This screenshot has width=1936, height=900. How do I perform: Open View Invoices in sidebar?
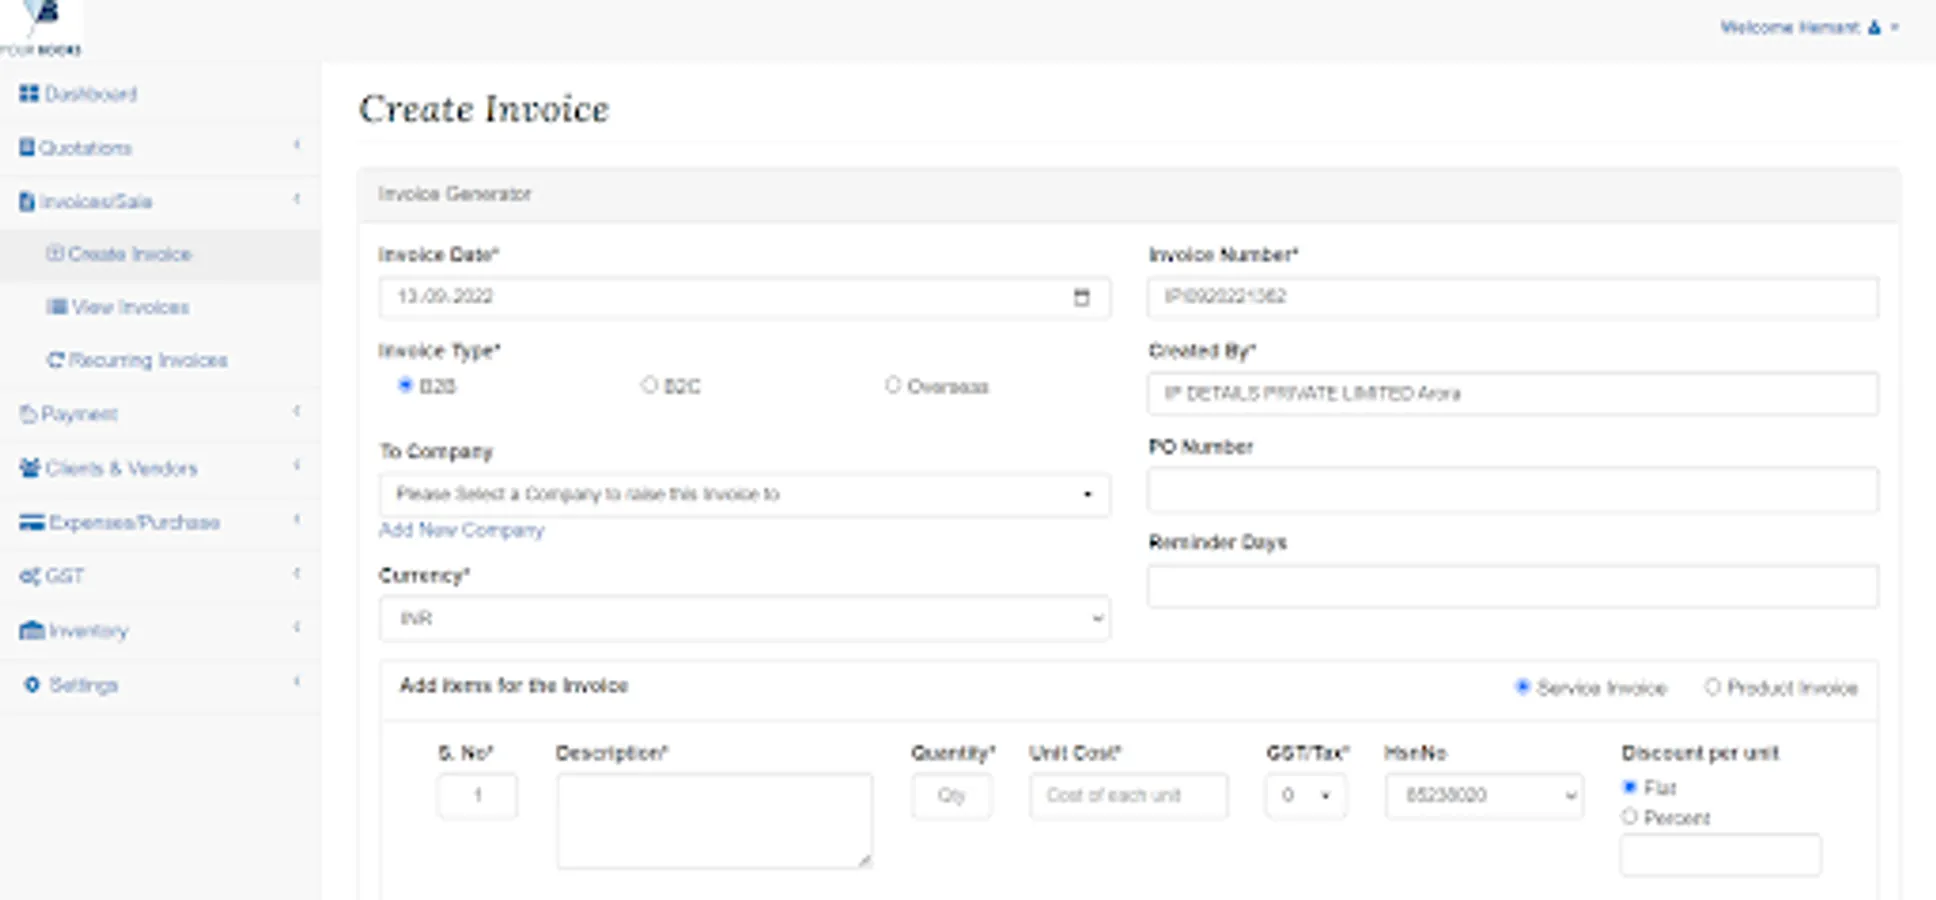[x=130, y=307]
